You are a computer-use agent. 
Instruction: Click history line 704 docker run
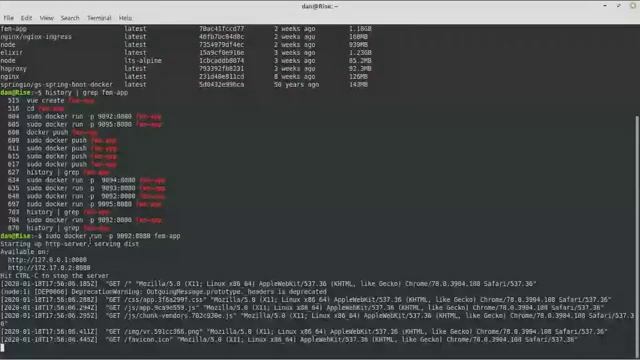click(84, 220)
